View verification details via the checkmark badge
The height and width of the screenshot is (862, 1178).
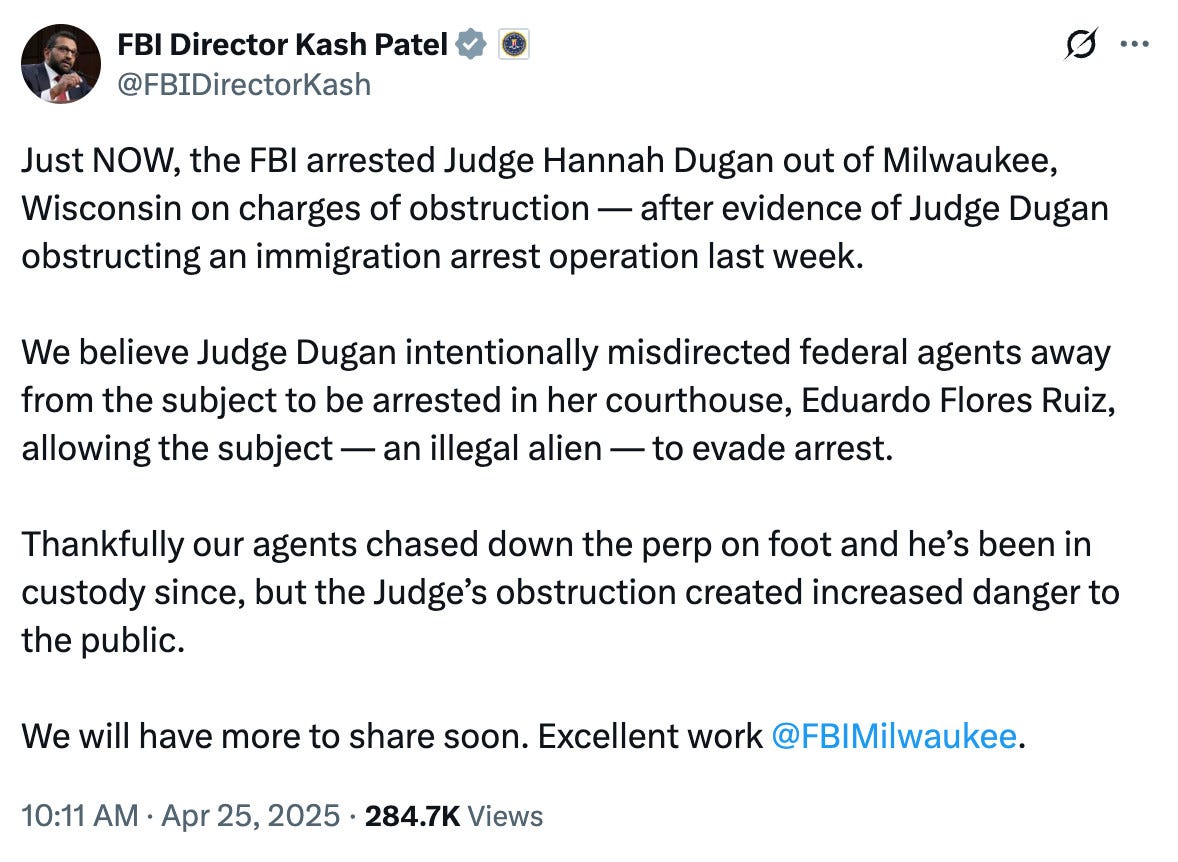[470, 44]
